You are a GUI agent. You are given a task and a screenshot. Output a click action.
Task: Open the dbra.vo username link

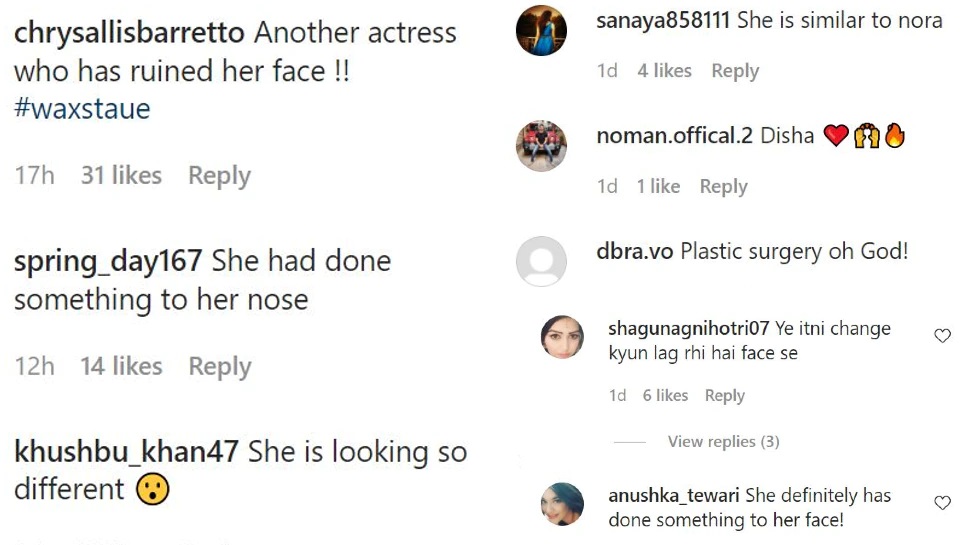pos(634,250)
